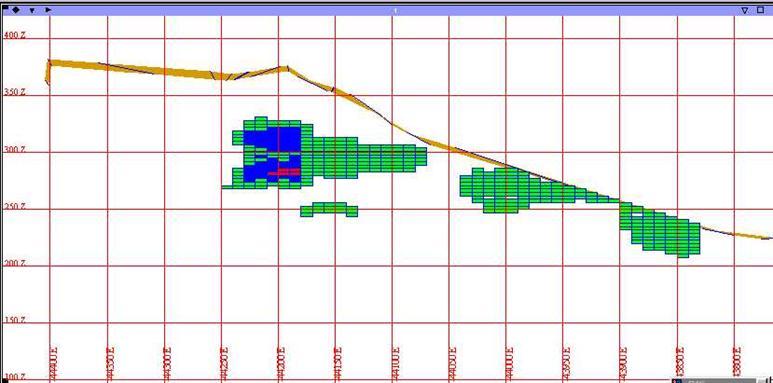Click the square maximize icon at top right
773x383 pixels.
coord(761,10)
